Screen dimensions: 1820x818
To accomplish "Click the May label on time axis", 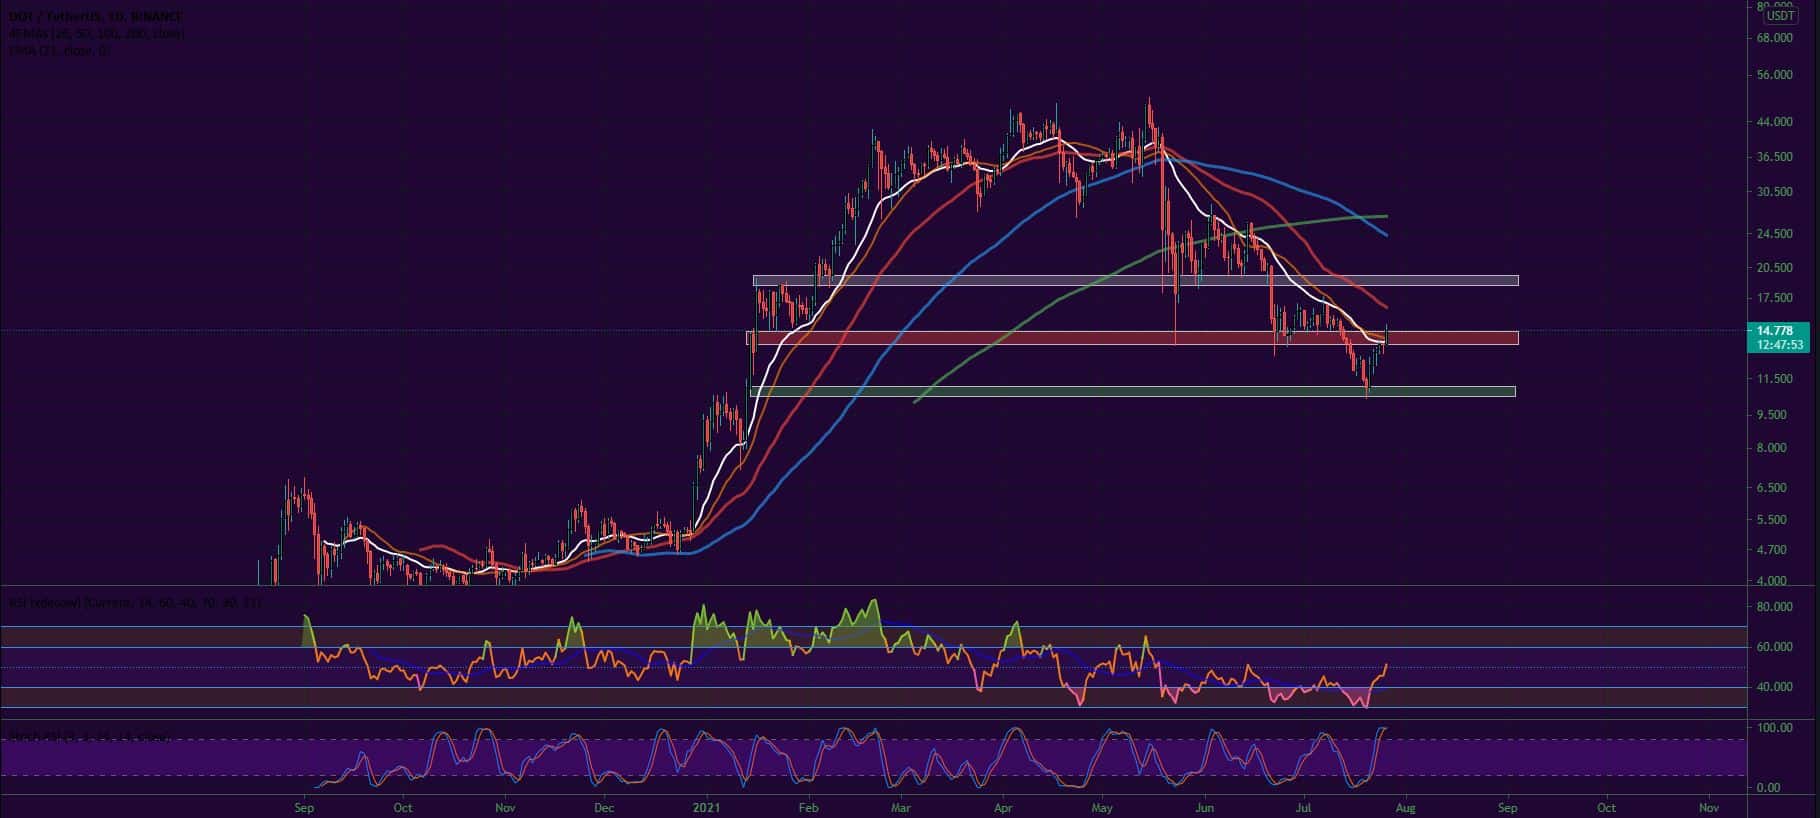I will tap(1102, 807).
